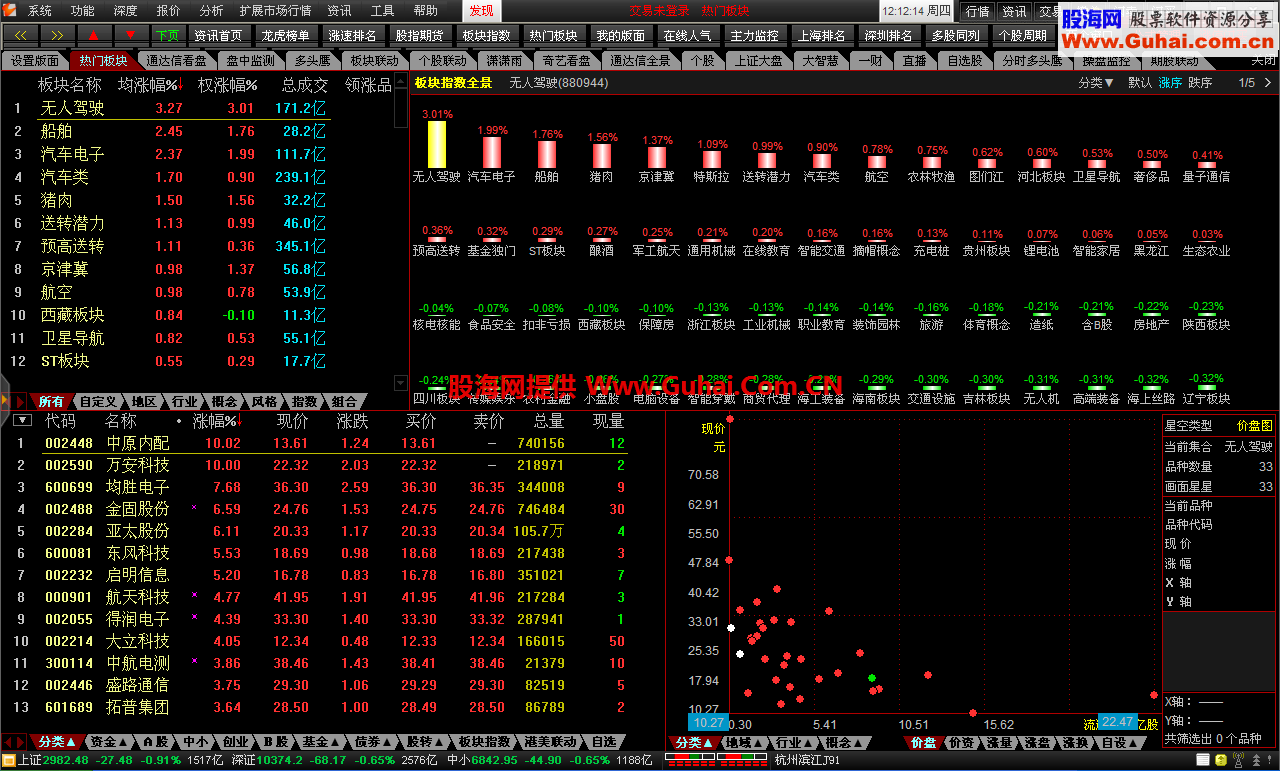1280x771 pixels.
Task: Open the 股指期货 toolbar button
Action: [x=419, y=35]
